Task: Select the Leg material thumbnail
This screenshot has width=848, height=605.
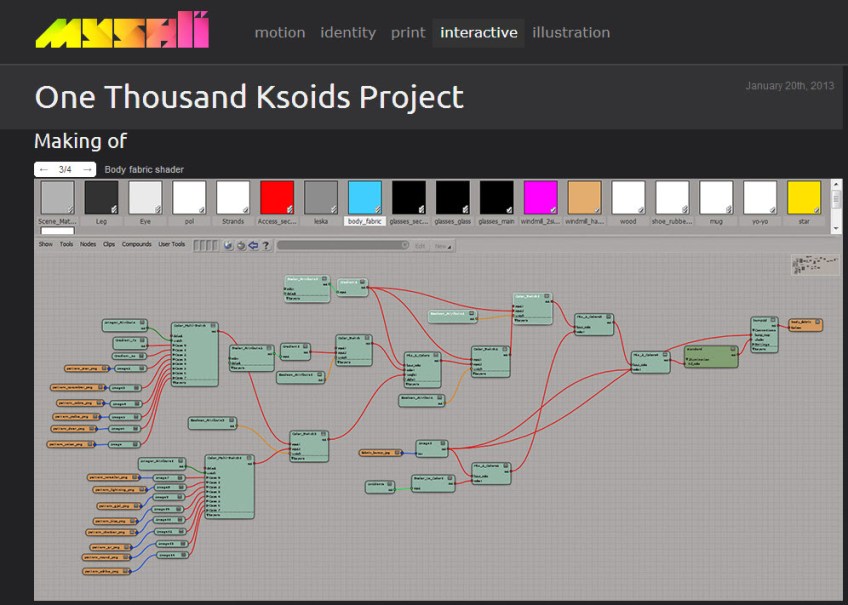Action: [x=101, y=198]
